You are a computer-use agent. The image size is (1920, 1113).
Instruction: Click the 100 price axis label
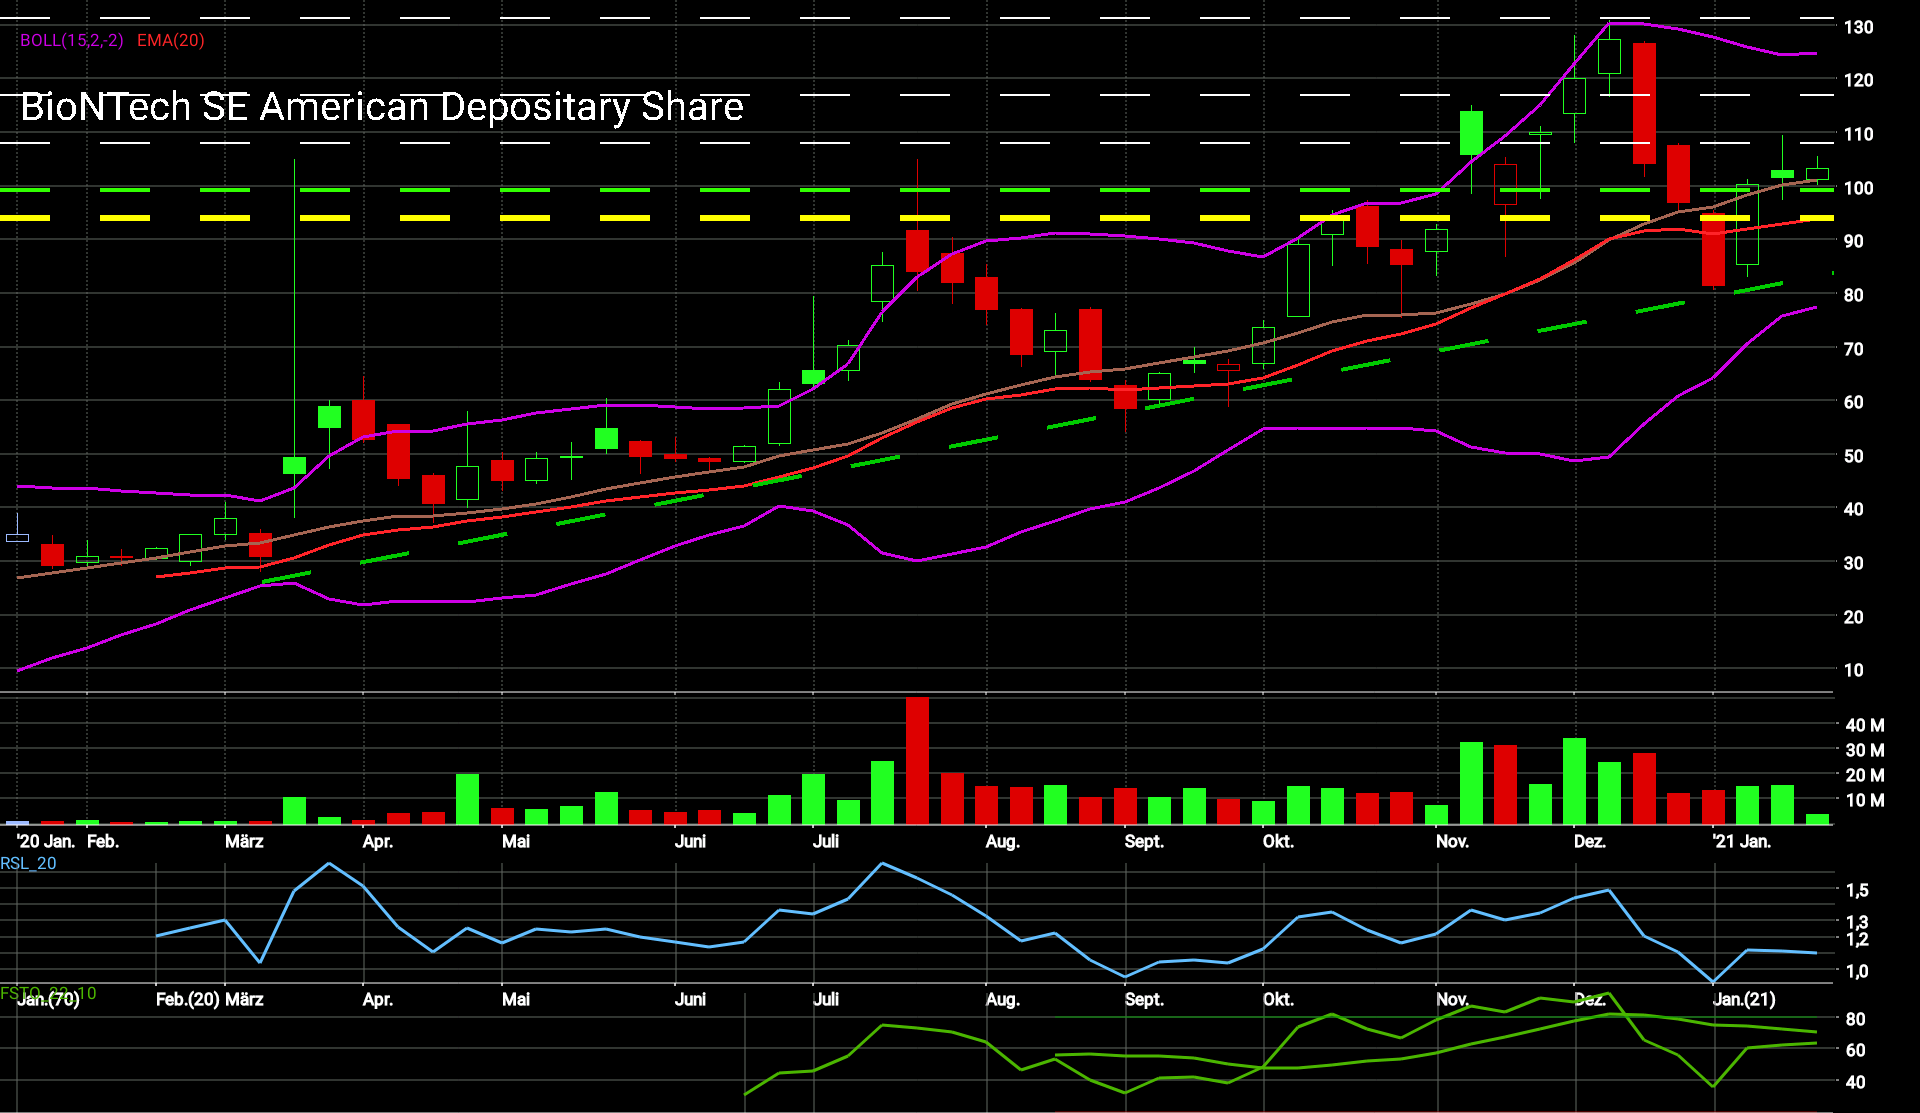point(1859,188)
